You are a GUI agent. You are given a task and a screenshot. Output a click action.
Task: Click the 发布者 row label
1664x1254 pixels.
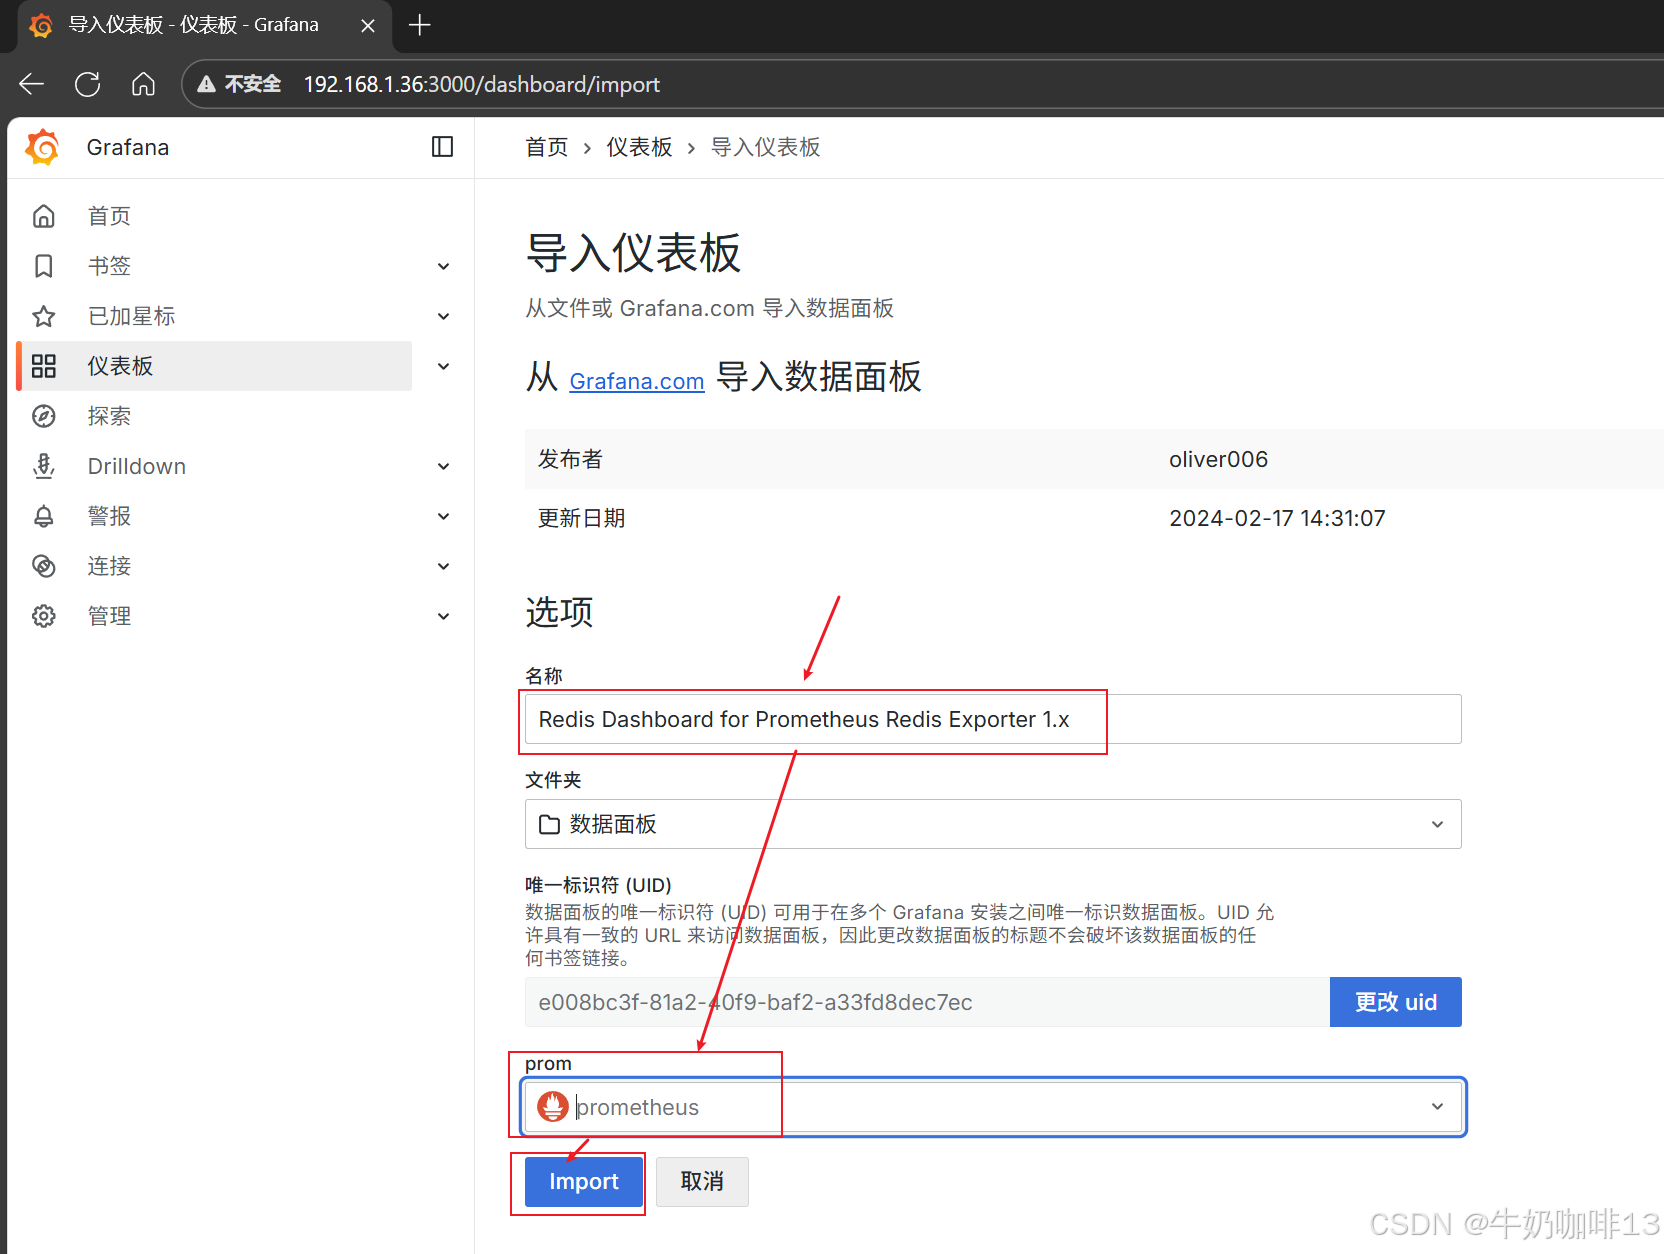pyautogui.click(x=570, y=459)
